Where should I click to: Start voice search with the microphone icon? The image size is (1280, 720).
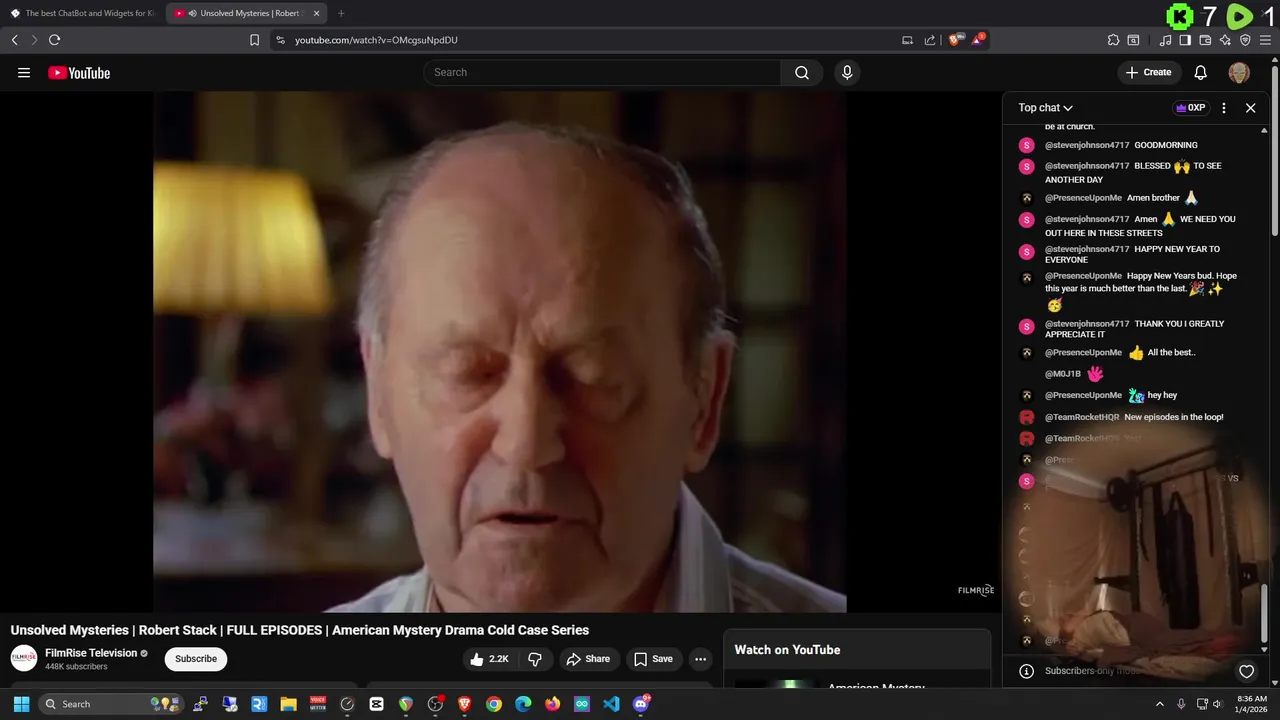pyautogui.click(x=847, y=72)
